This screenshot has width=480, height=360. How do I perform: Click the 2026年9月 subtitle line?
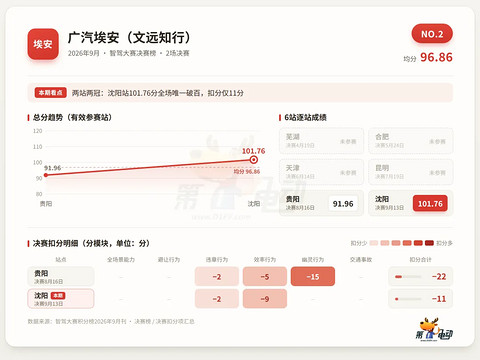tap(129, 53)
